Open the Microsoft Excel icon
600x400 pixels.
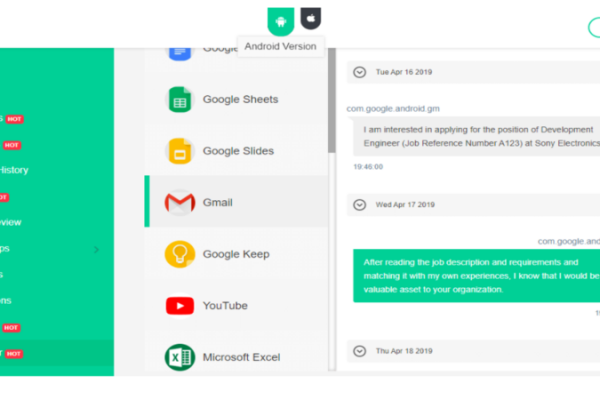(179, 358)
